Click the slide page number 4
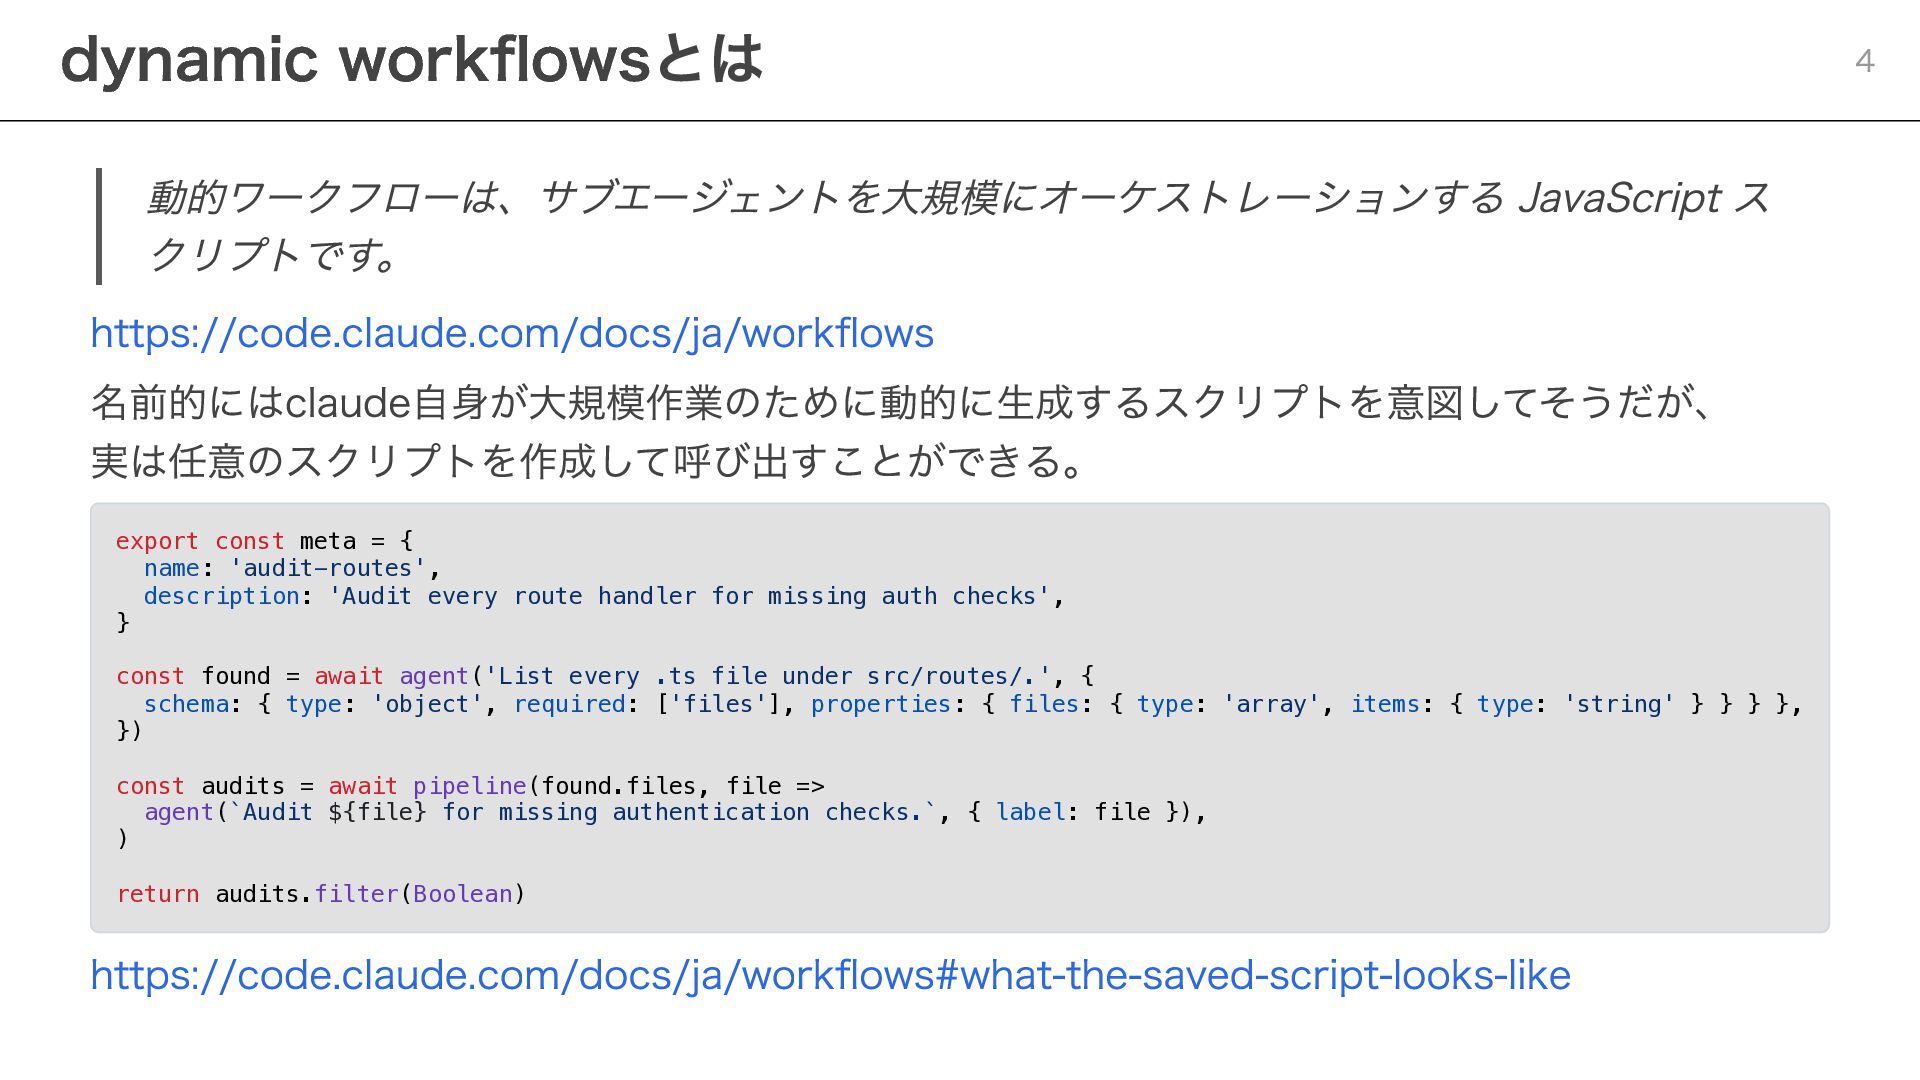Image resolution: width=1920 pixels, height=1080 pixels. (1864, 61)
